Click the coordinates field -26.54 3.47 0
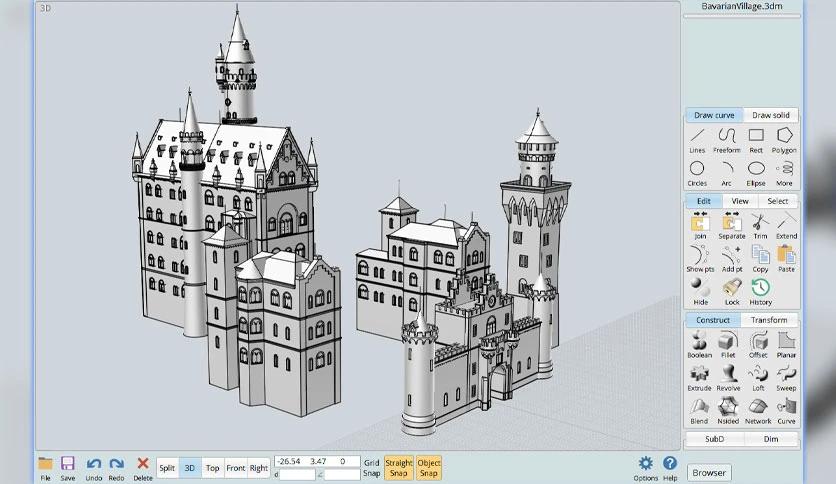 317,461
